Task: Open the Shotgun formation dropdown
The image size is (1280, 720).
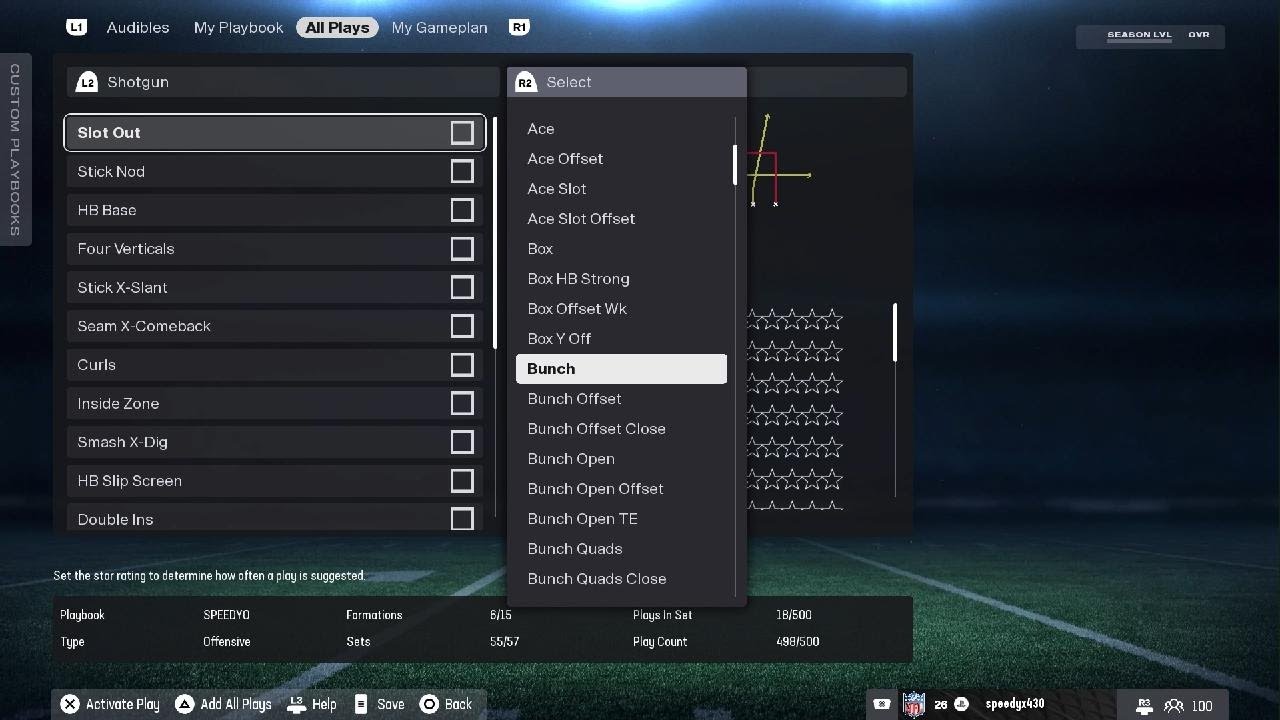Action: tap(283, 82)
